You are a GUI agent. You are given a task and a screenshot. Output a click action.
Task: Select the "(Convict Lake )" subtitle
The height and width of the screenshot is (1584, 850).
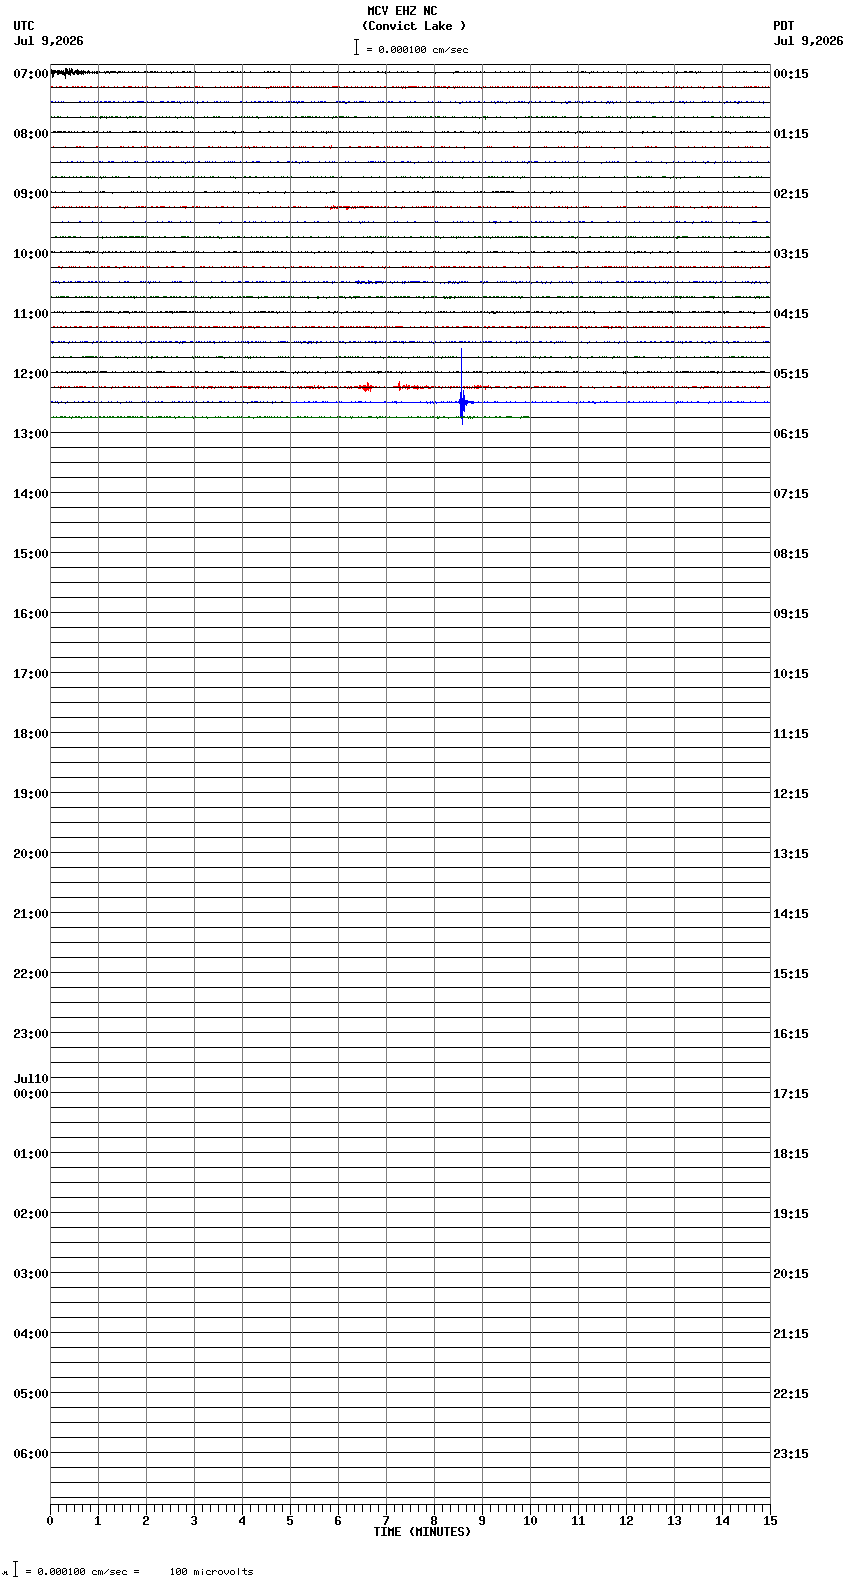414,26
